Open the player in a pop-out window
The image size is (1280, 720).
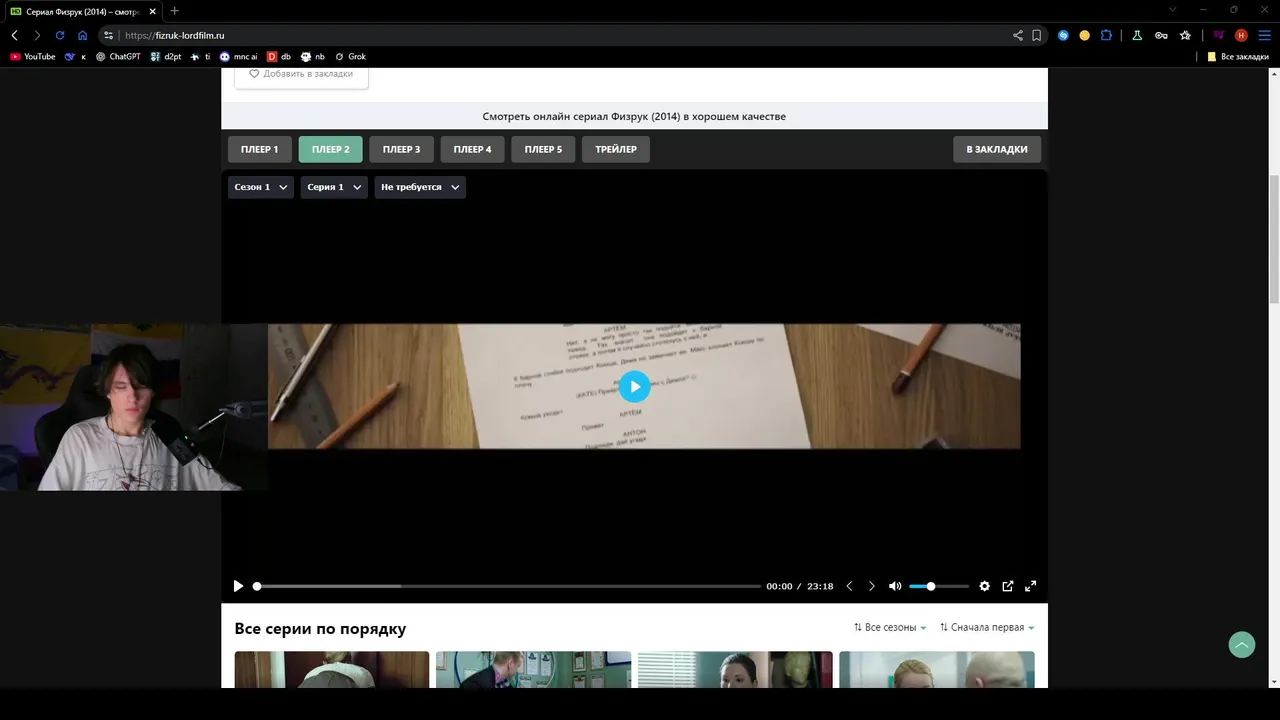point(1008,586)
